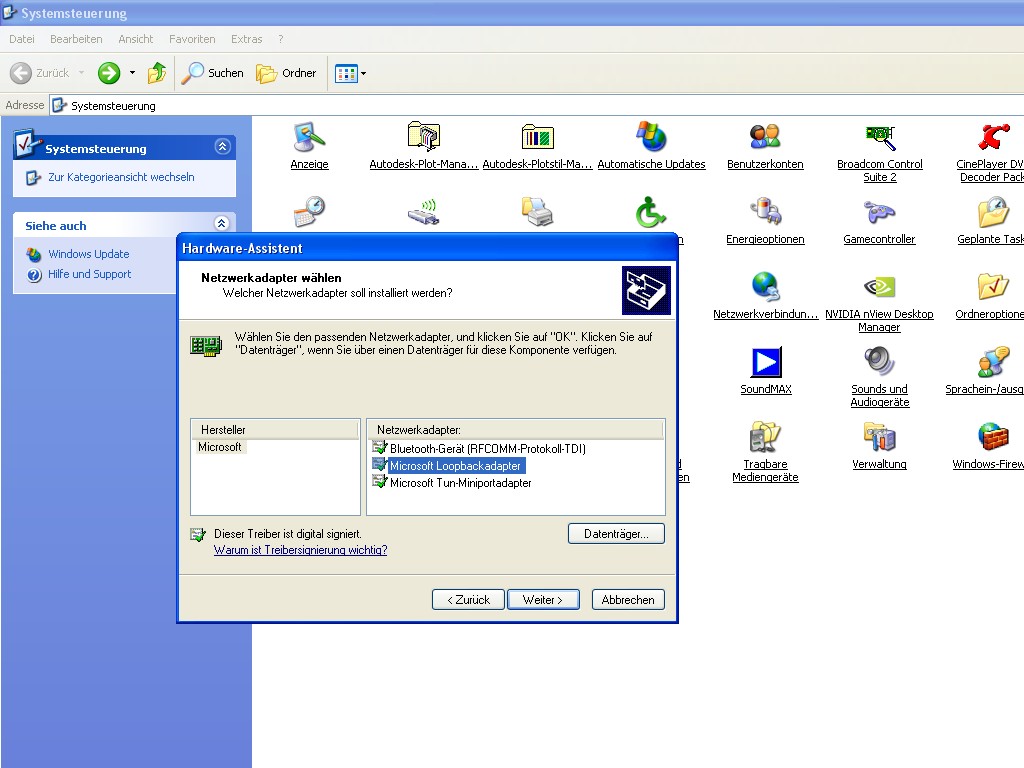
Task: Open the Extras menu
Action: pyautogui.click(x=246, y=39)
